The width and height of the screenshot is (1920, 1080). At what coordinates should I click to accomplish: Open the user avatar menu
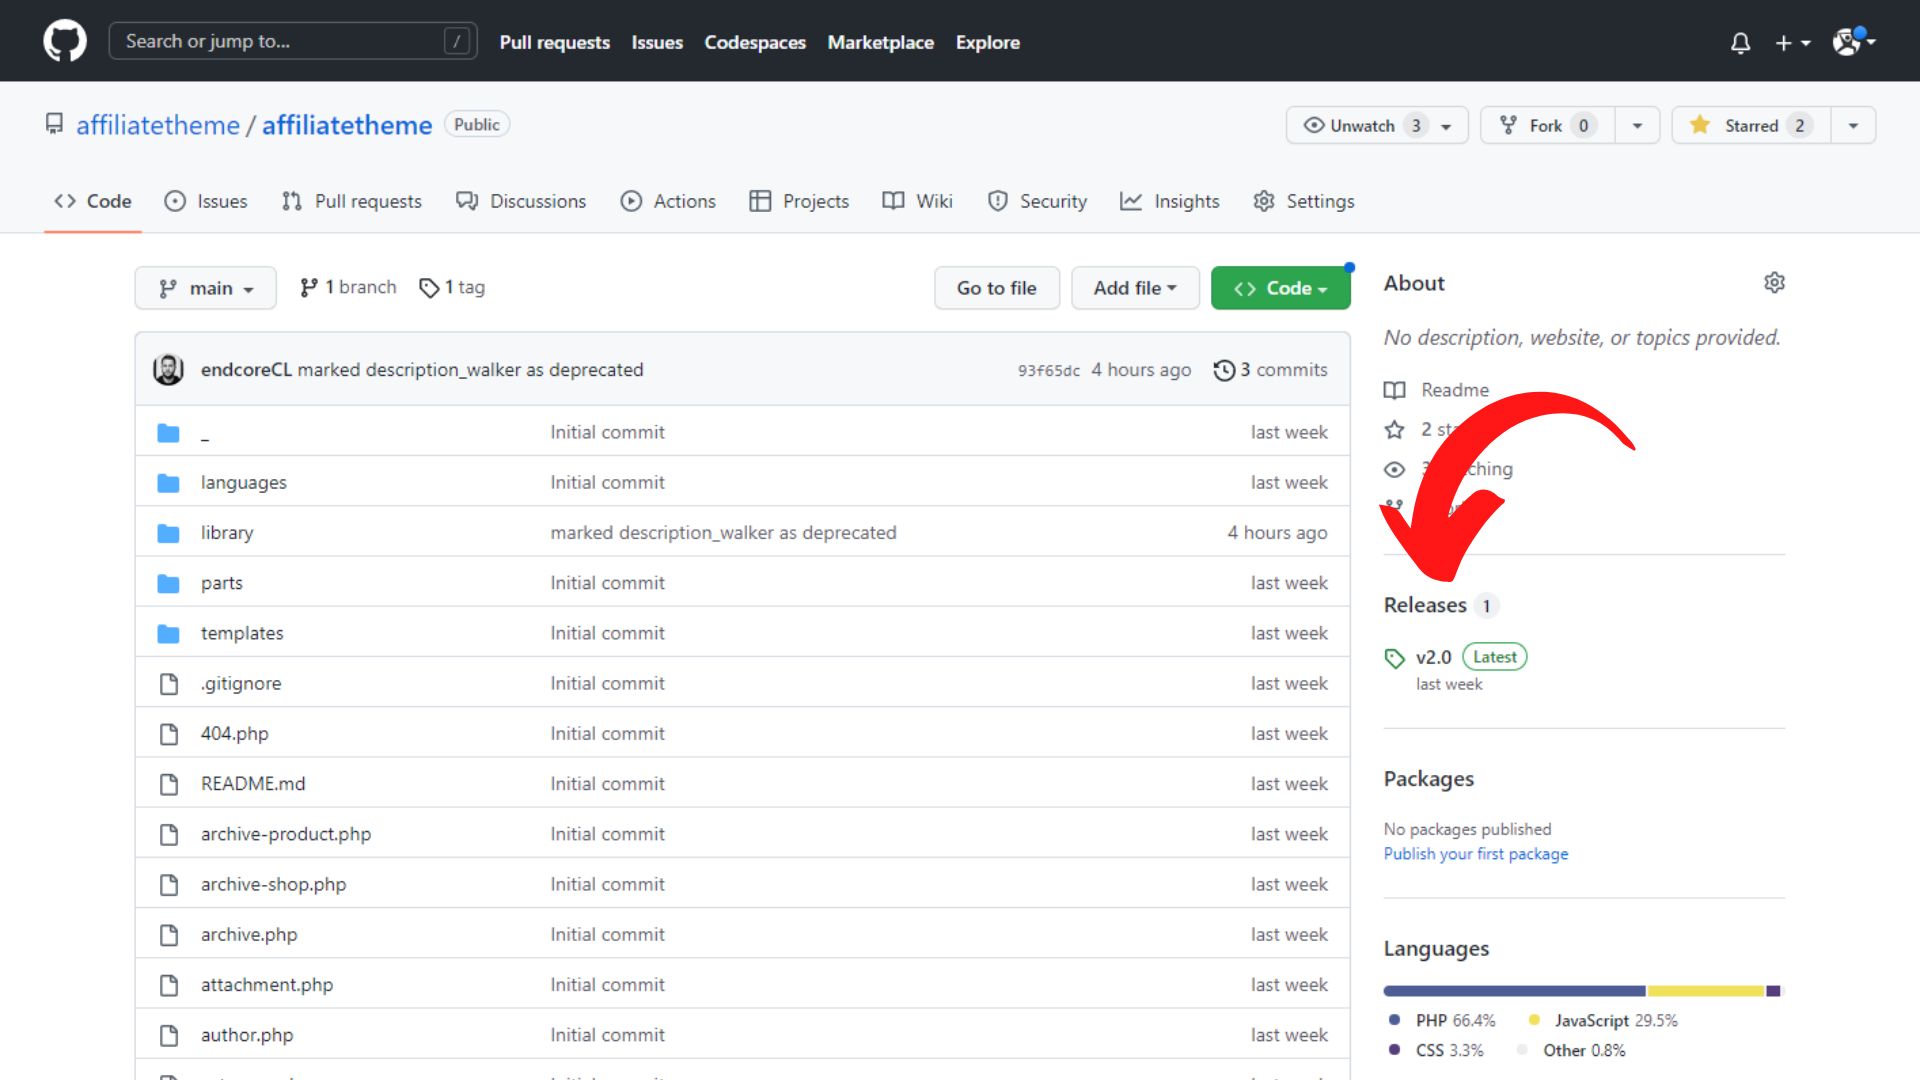point(1853,41)
